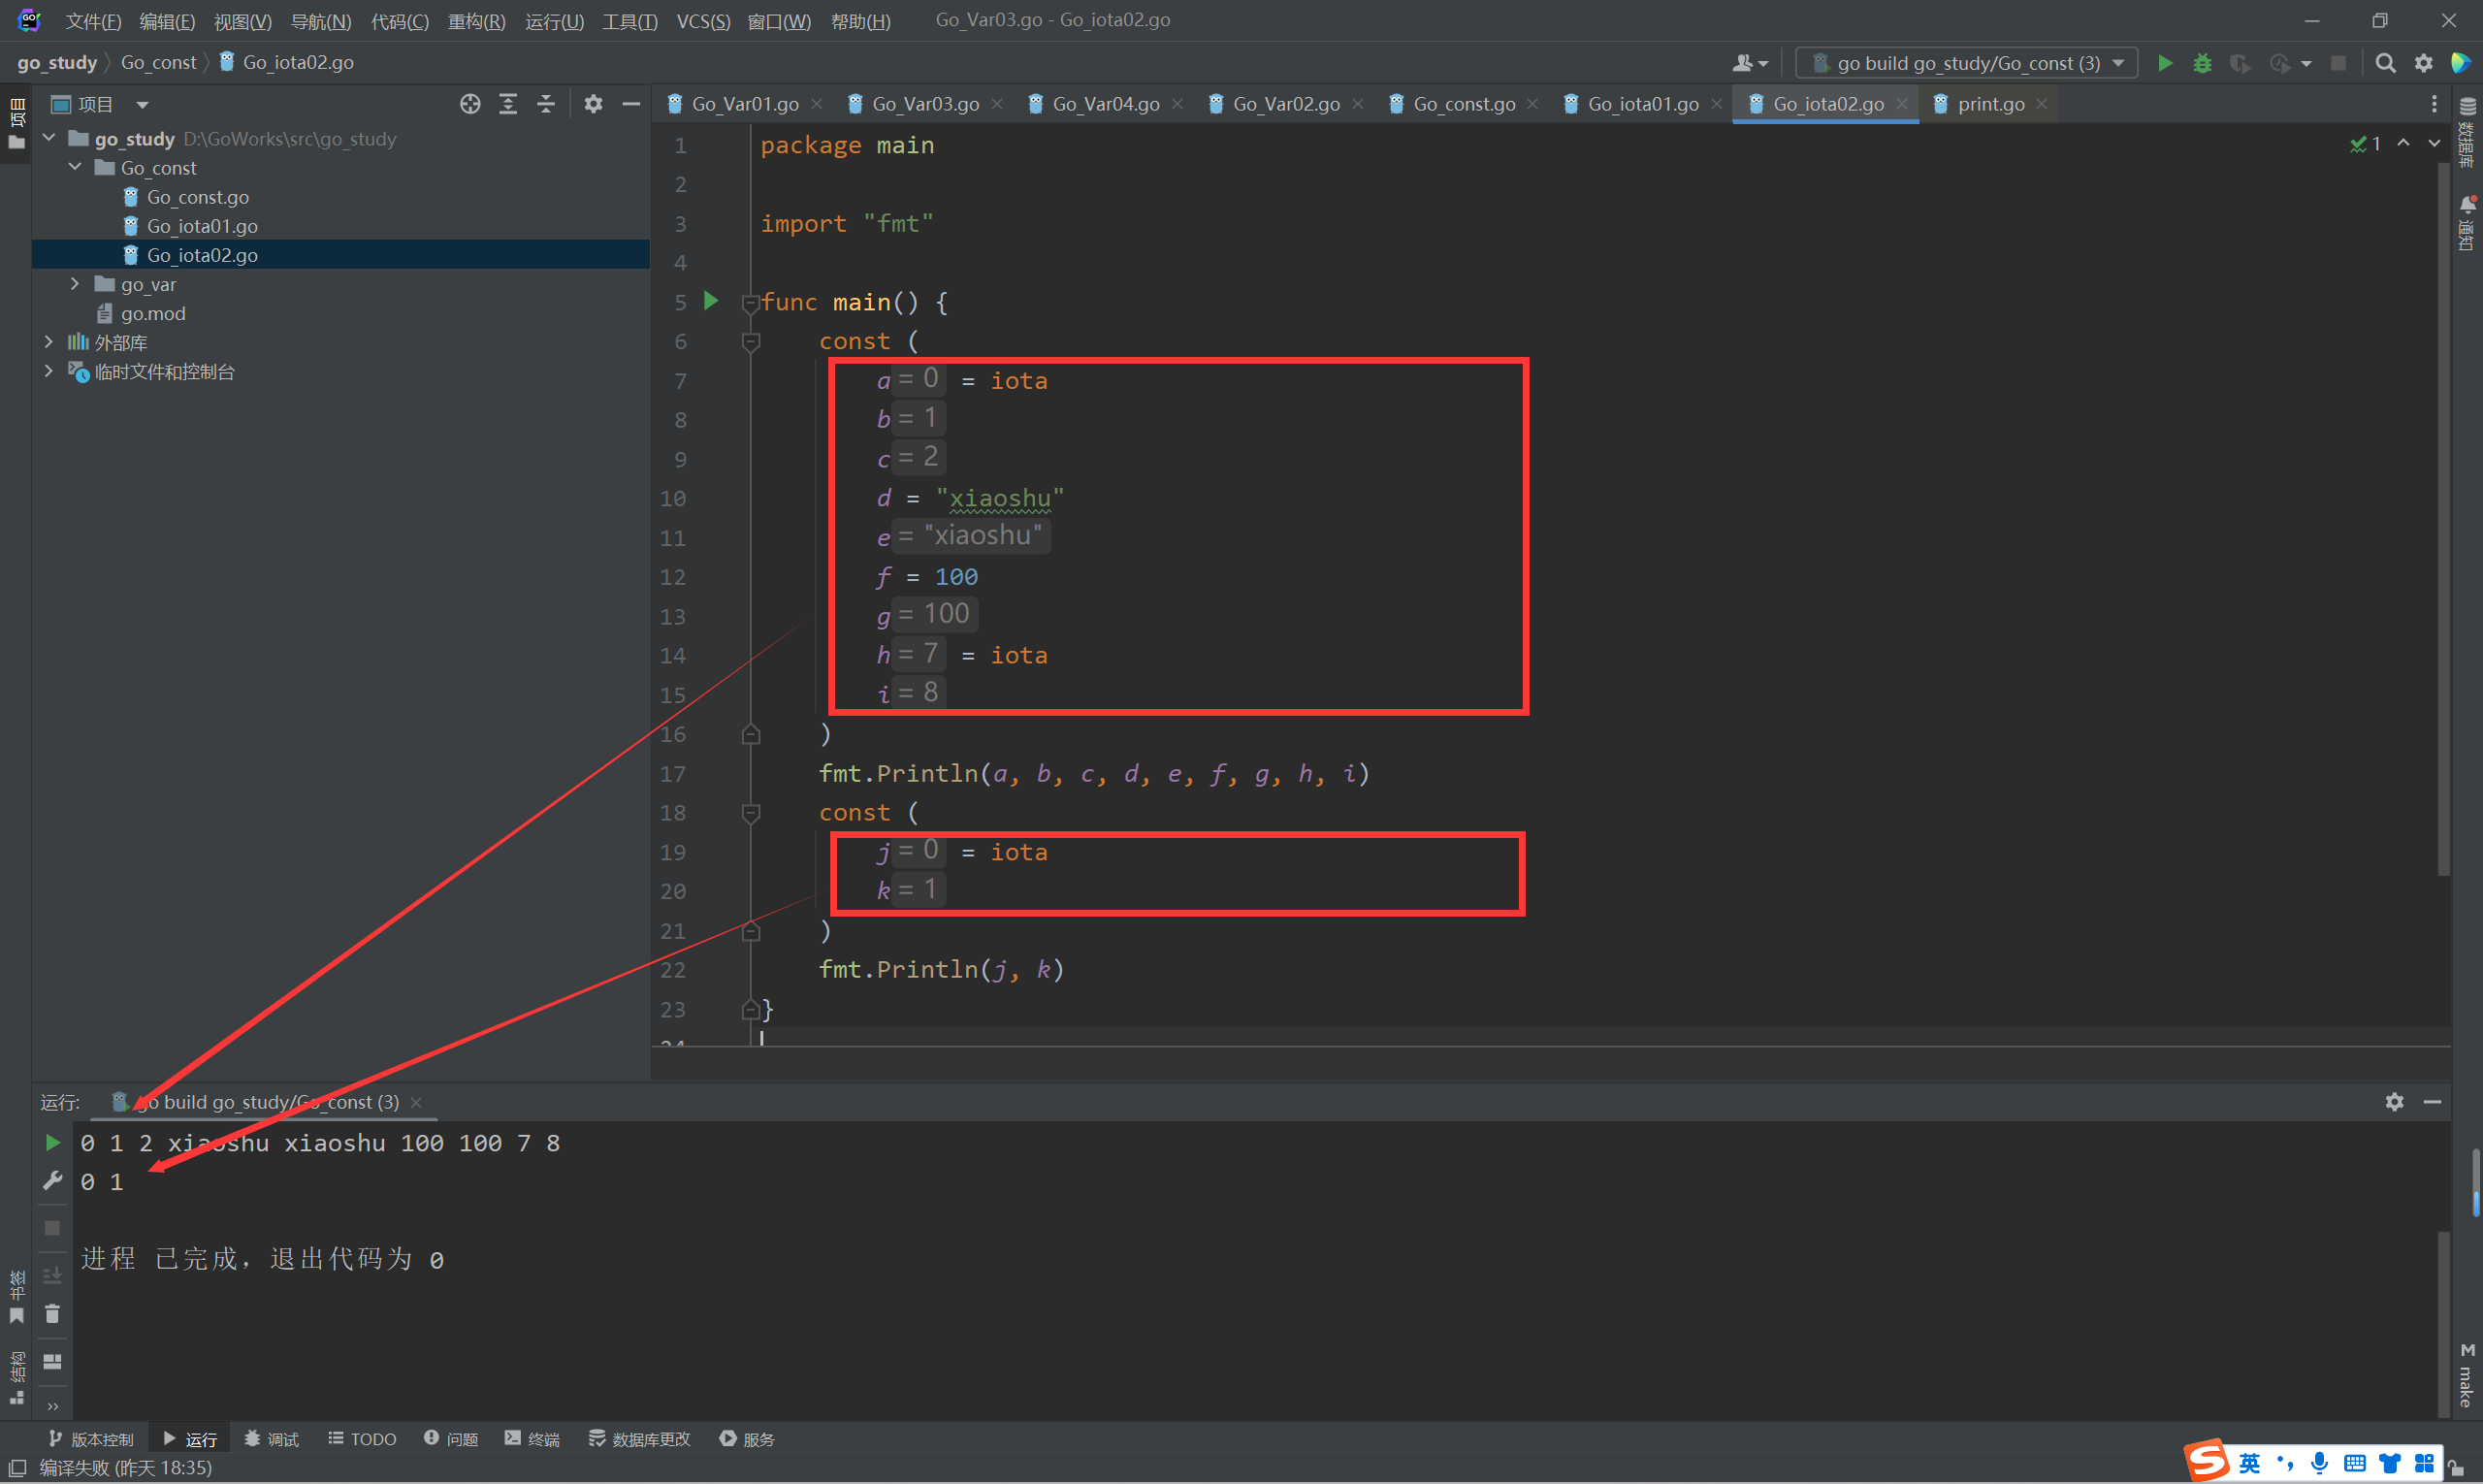Open the 终端 tool window
This screenshot has width=2483, height=1484.
point(532,1439)
